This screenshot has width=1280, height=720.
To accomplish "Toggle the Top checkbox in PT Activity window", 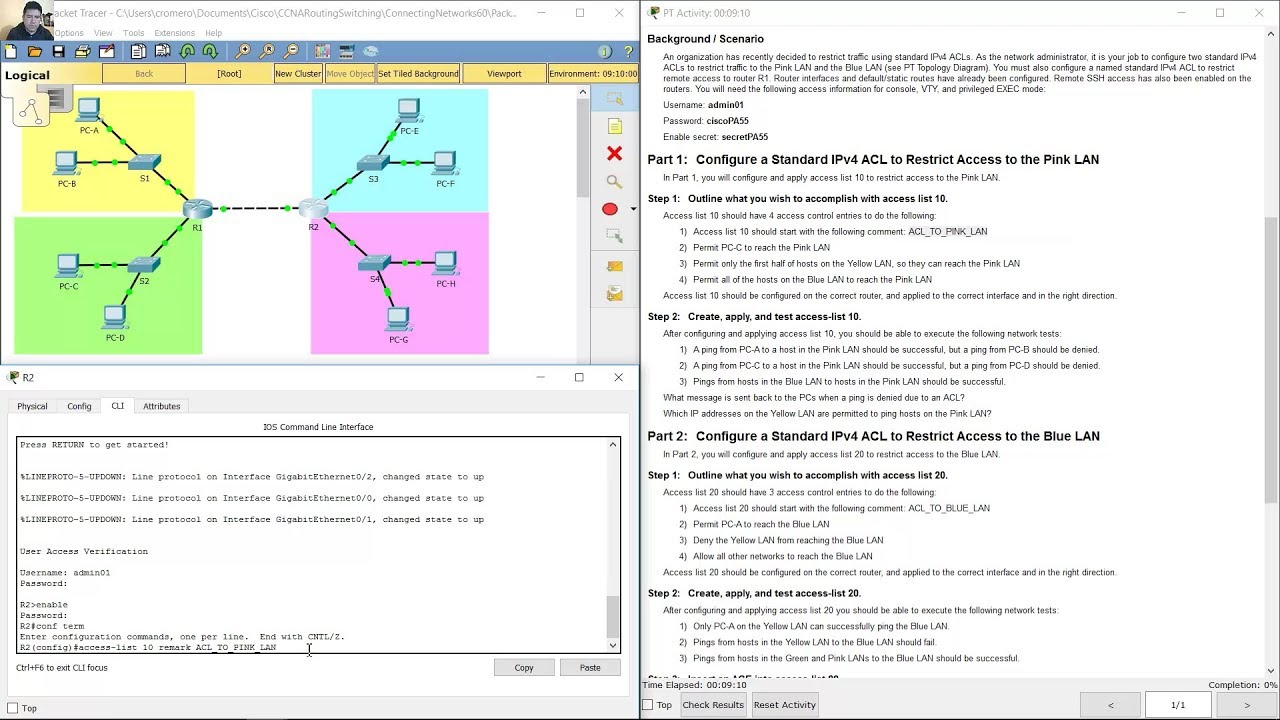I will [647, 705].
